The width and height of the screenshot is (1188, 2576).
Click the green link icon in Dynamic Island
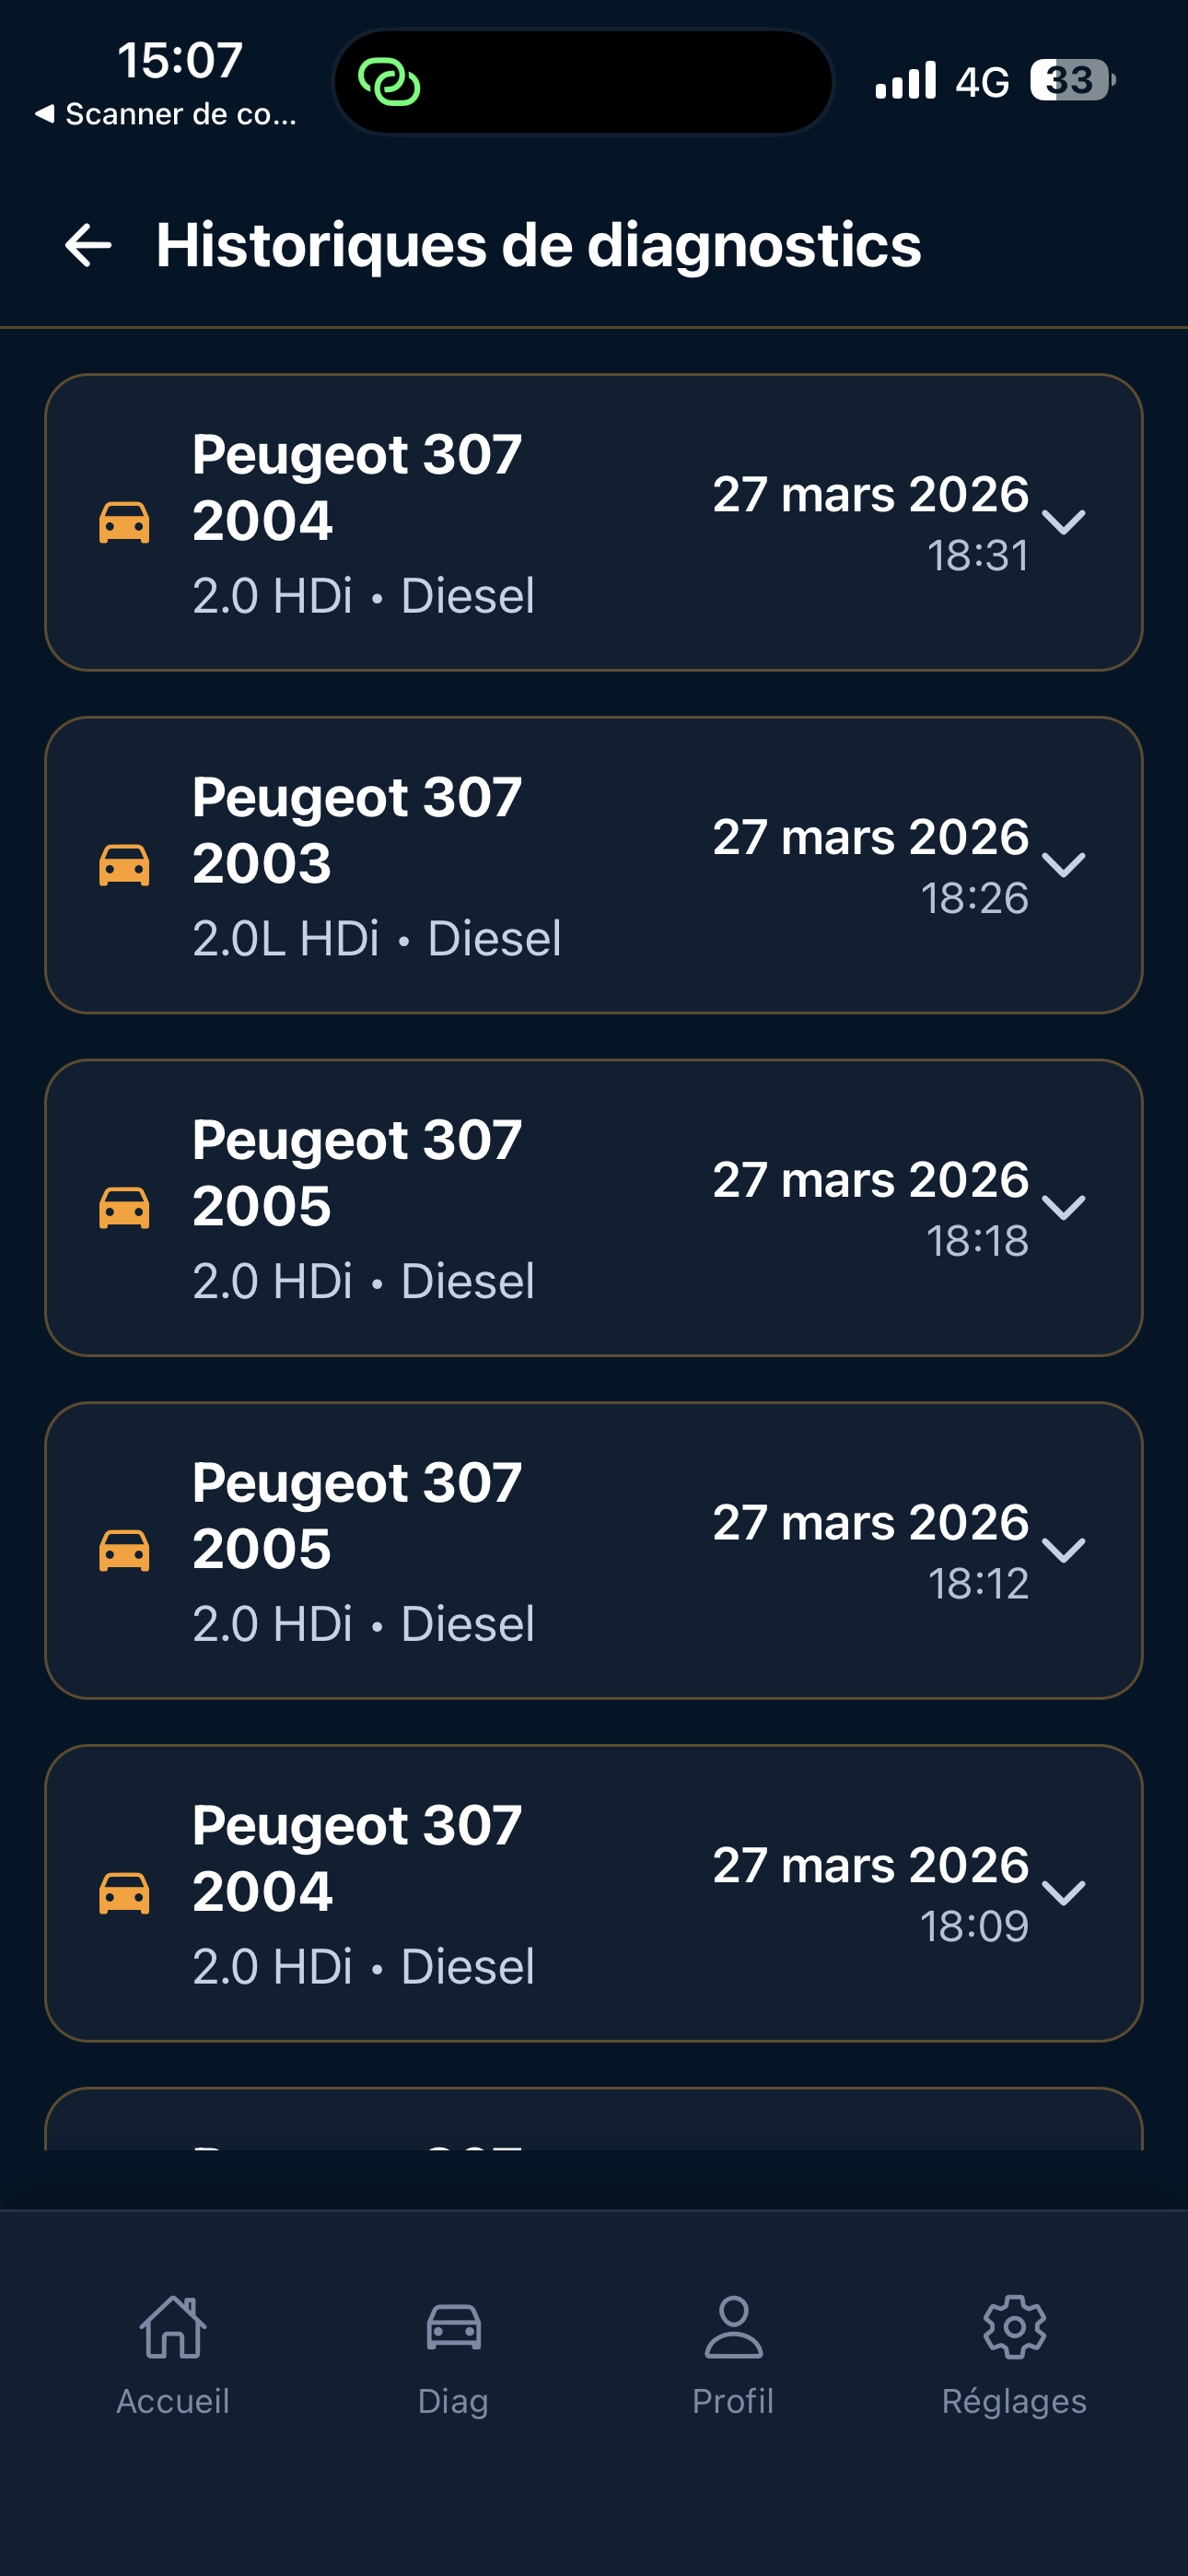389,82
